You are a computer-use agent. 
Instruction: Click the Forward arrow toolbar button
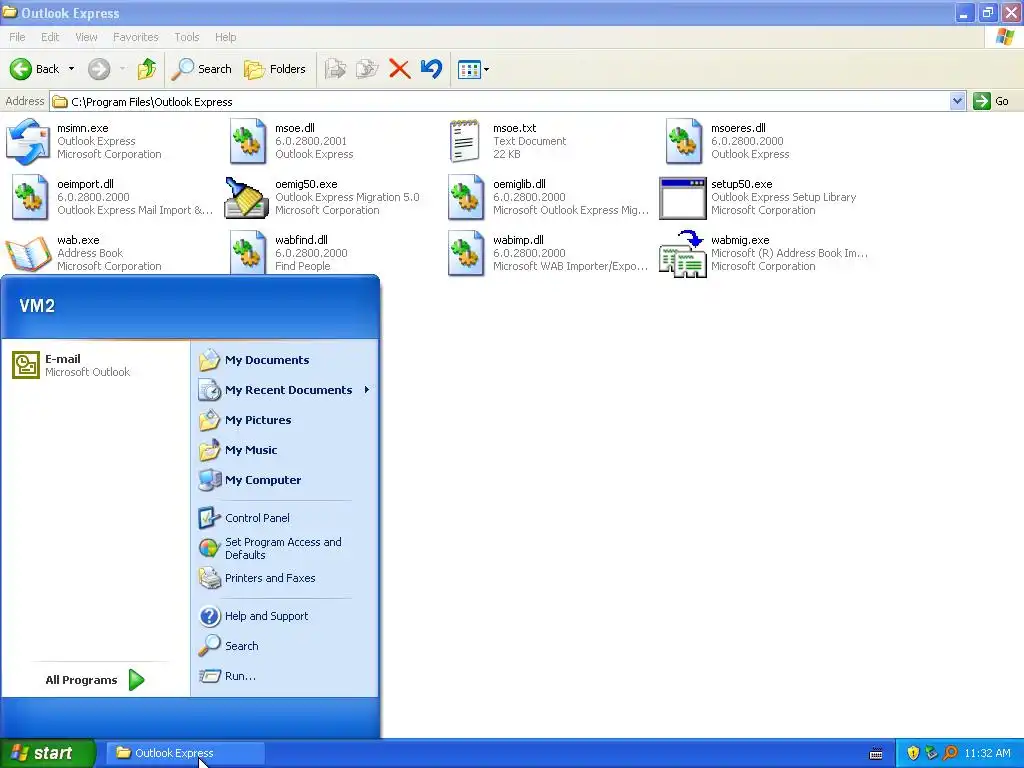click(99, 69)
